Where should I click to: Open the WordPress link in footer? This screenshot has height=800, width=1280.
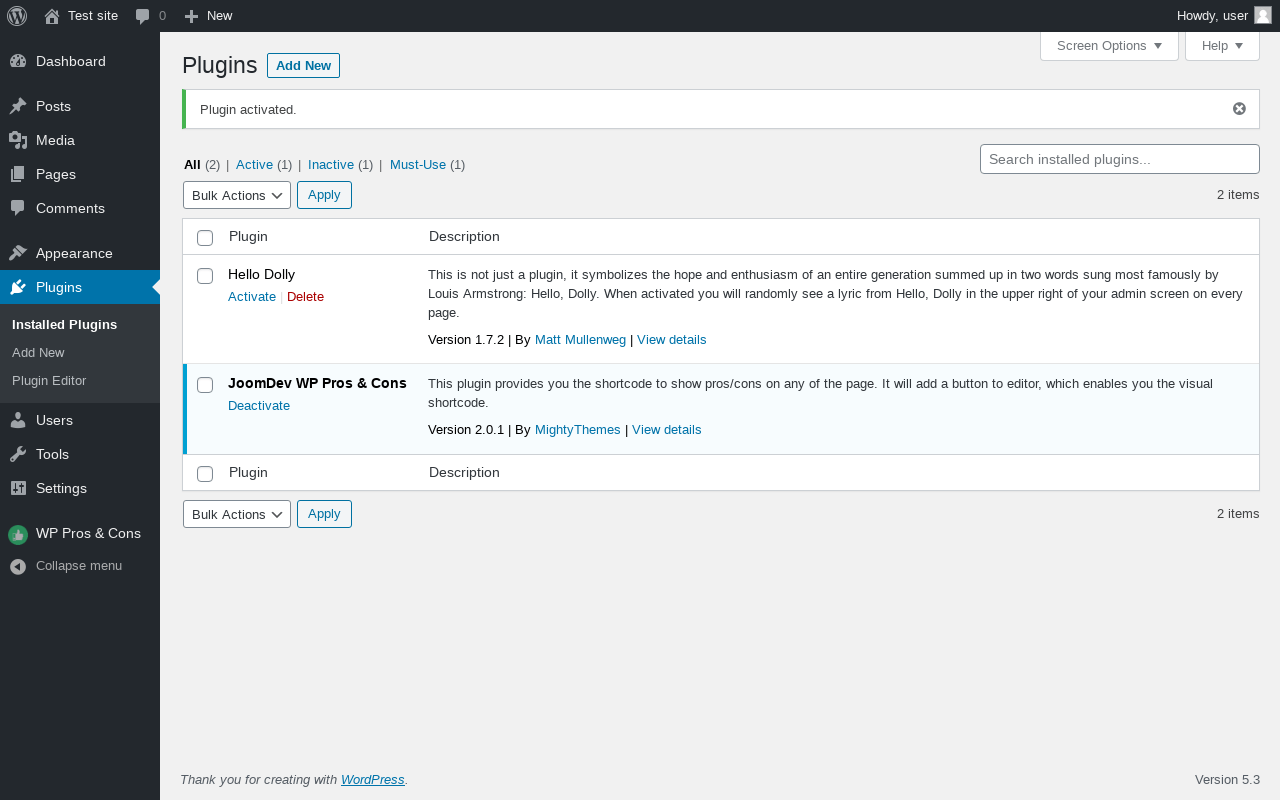pyautogui.click(x=372, y=780)
